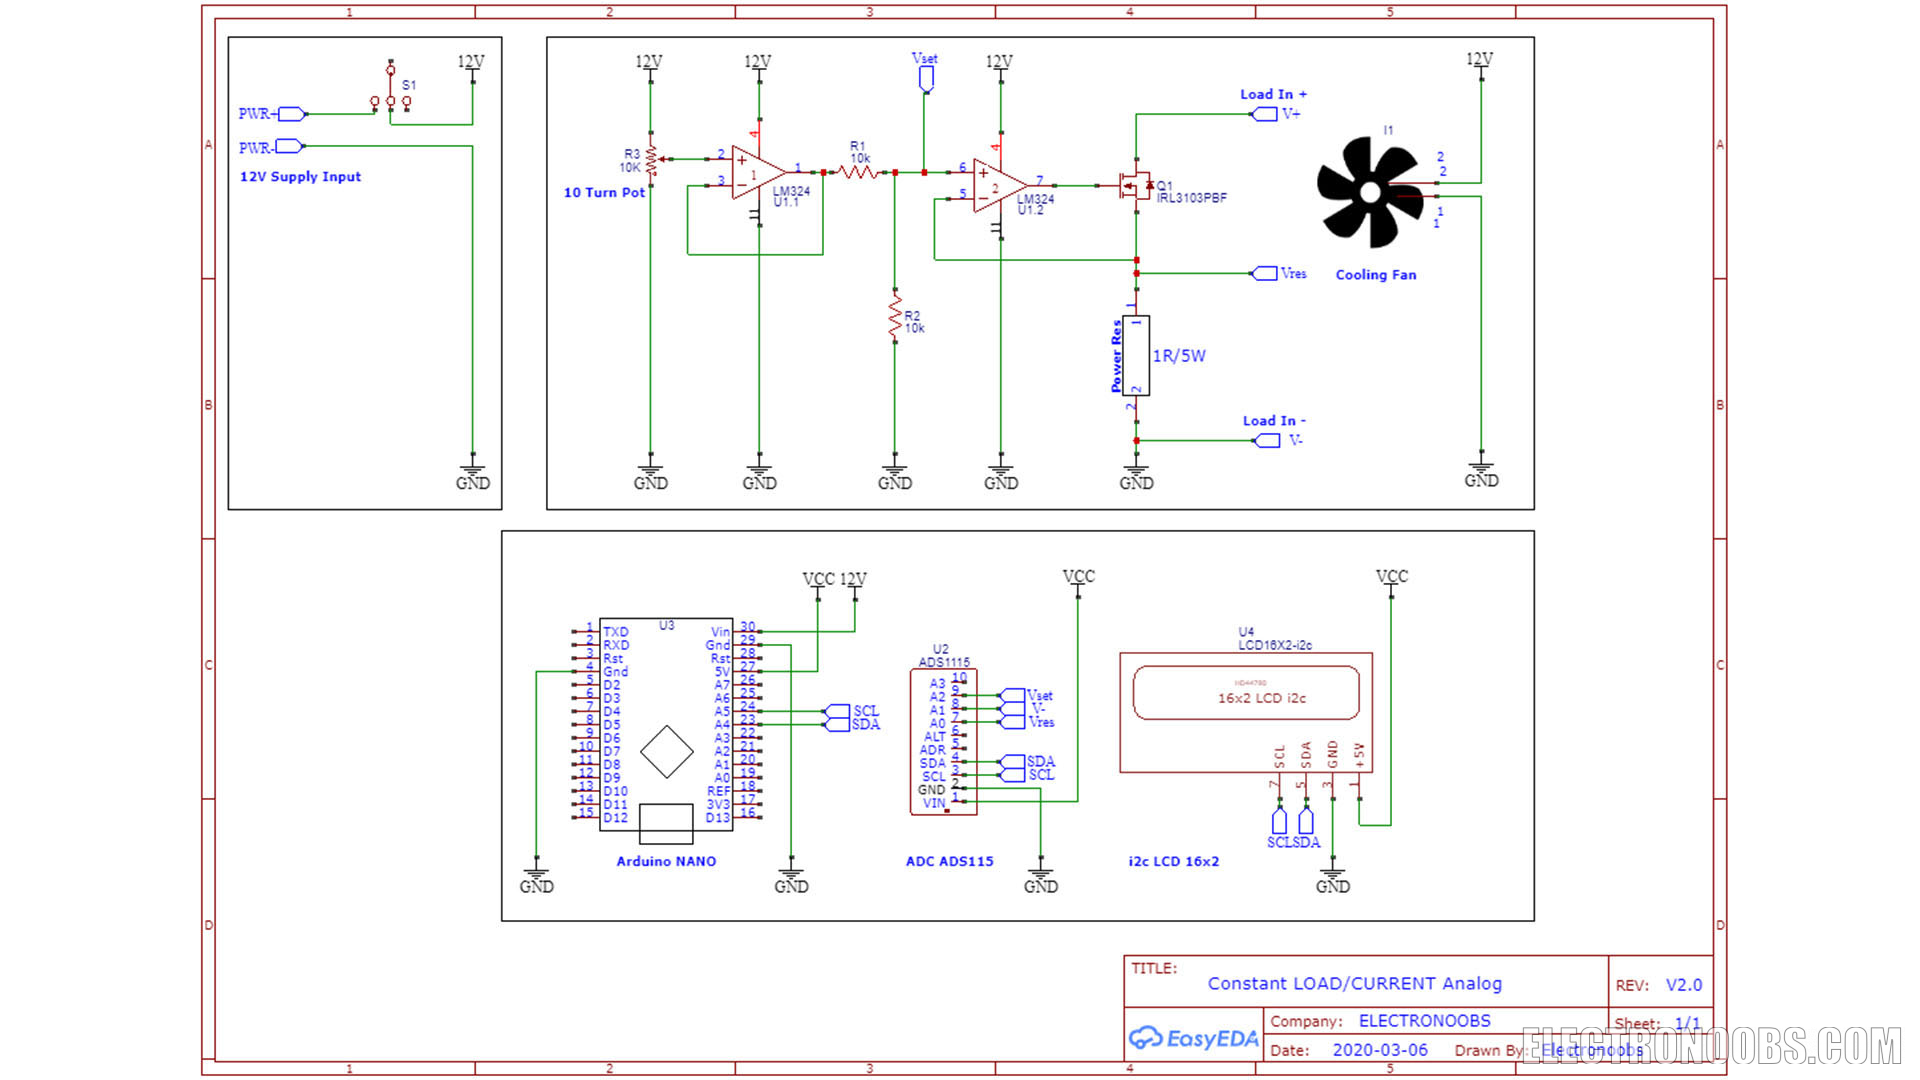
Task: Click the date value 2020-03-06
Action: tap(1380, 1050)
